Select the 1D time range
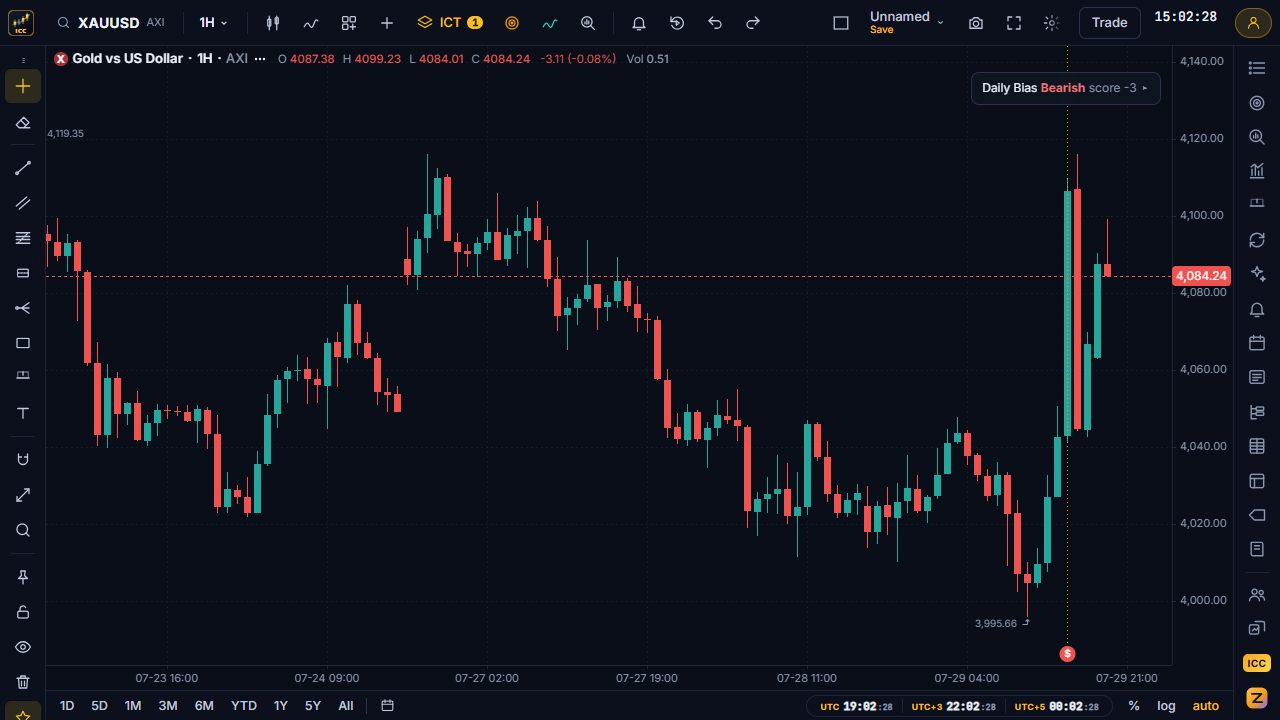The width and height of the screenshot is (1280, 720). tap(67, 706)
